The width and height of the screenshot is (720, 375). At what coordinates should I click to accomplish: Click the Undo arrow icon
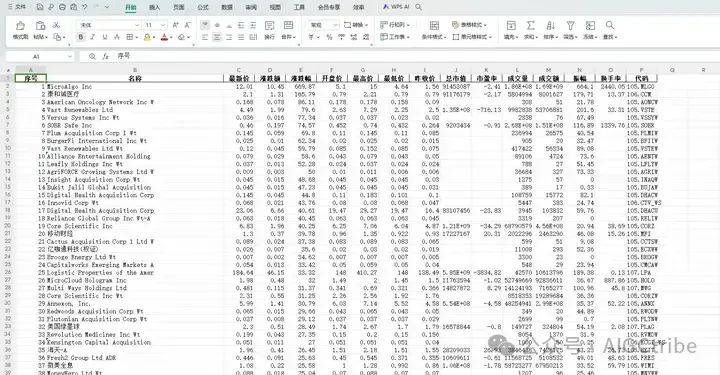coord(85,7)
